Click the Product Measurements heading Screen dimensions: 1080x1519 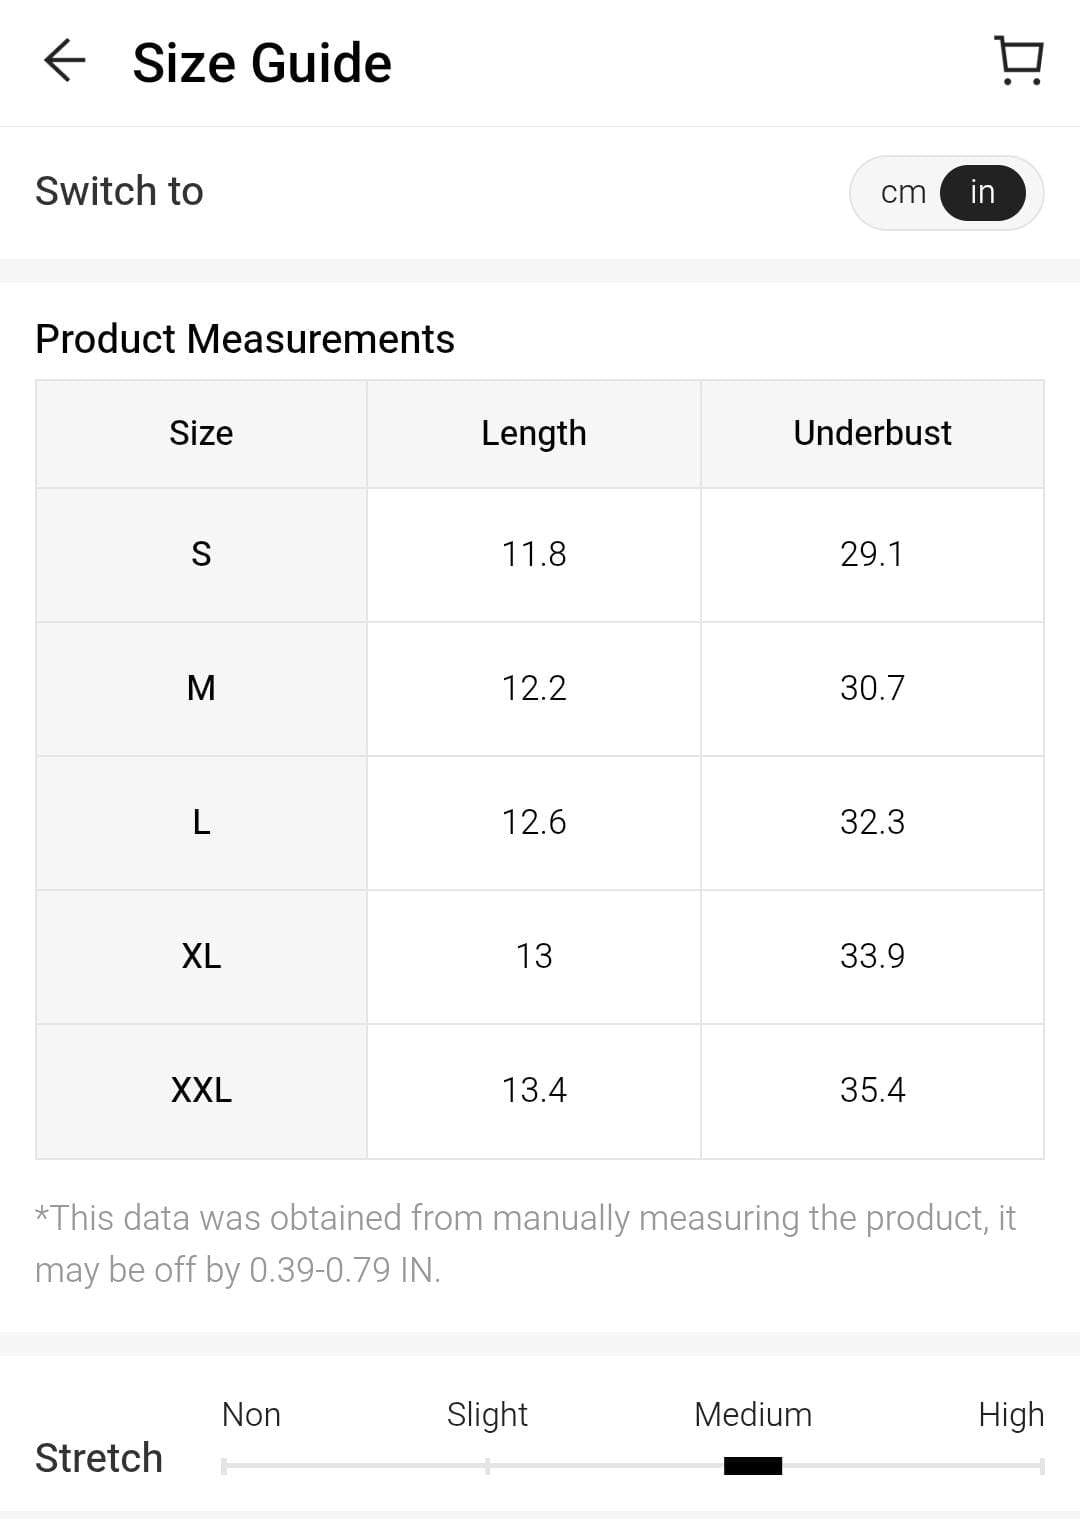[x=245, y=339]
